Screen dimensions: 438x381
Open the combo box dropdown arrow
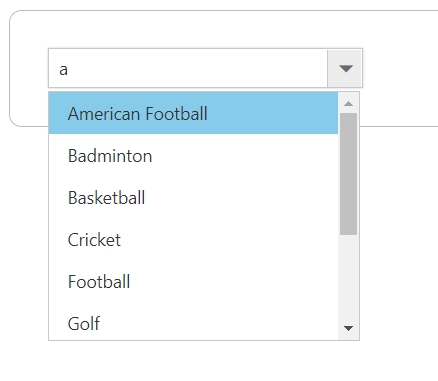345,68
